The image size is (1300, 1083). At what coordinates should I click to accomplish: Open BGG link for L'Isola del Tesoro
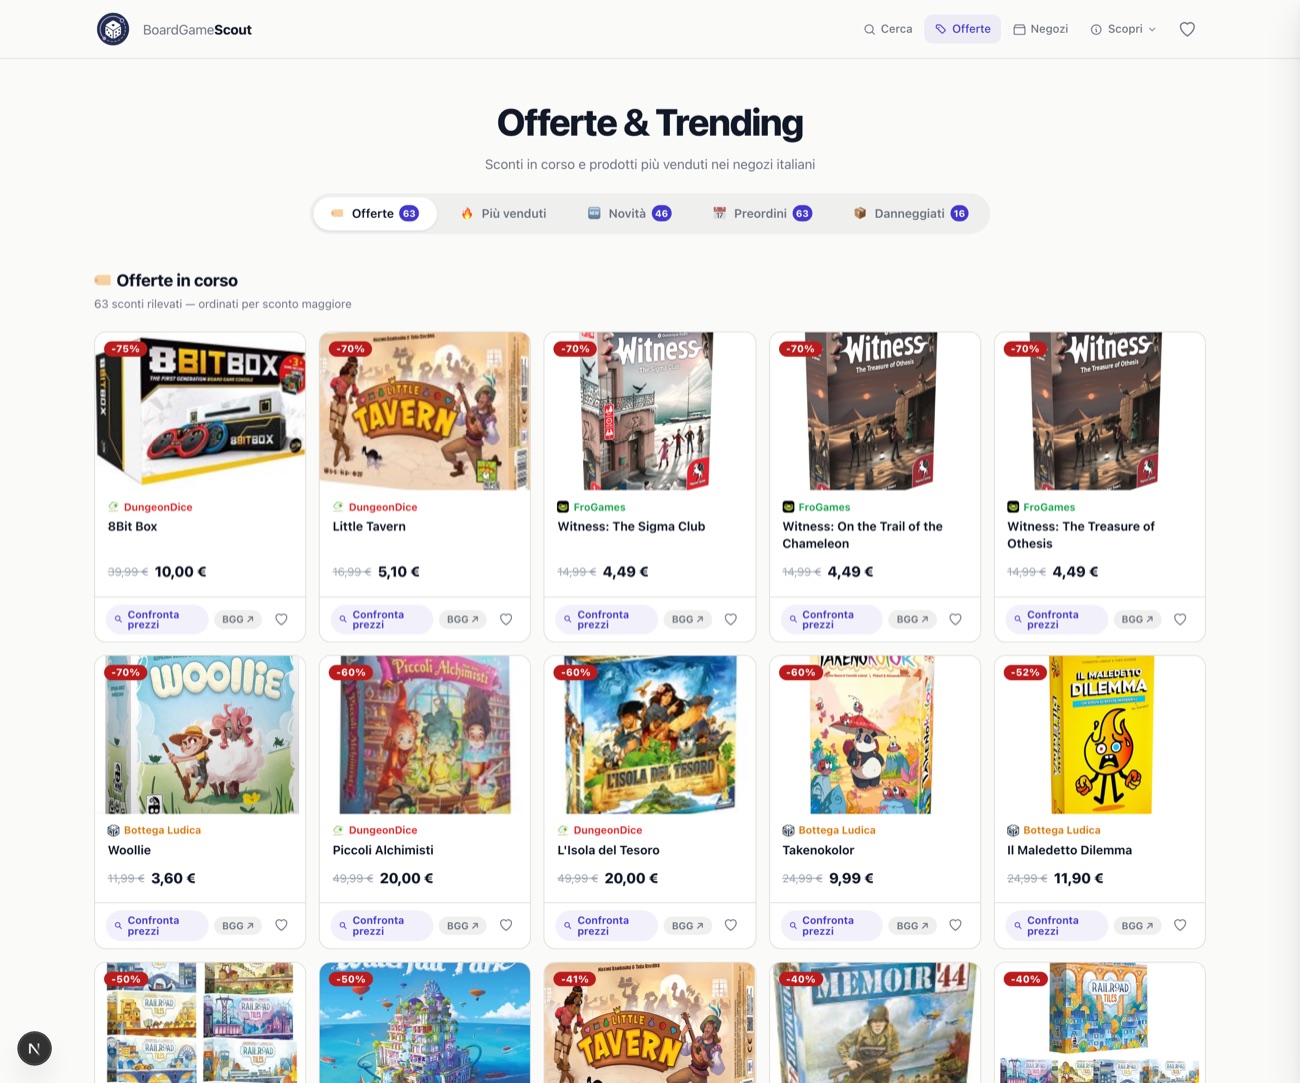click(x=688, y=925)
